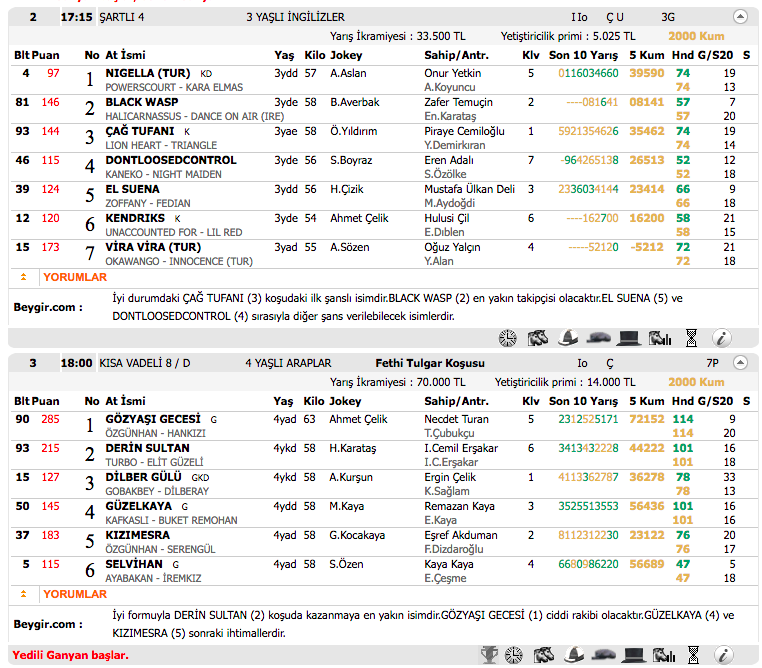Collapse race 3 using the header arrow
The height and width of the screenshot is (668, 762).
tap(739, 364)
